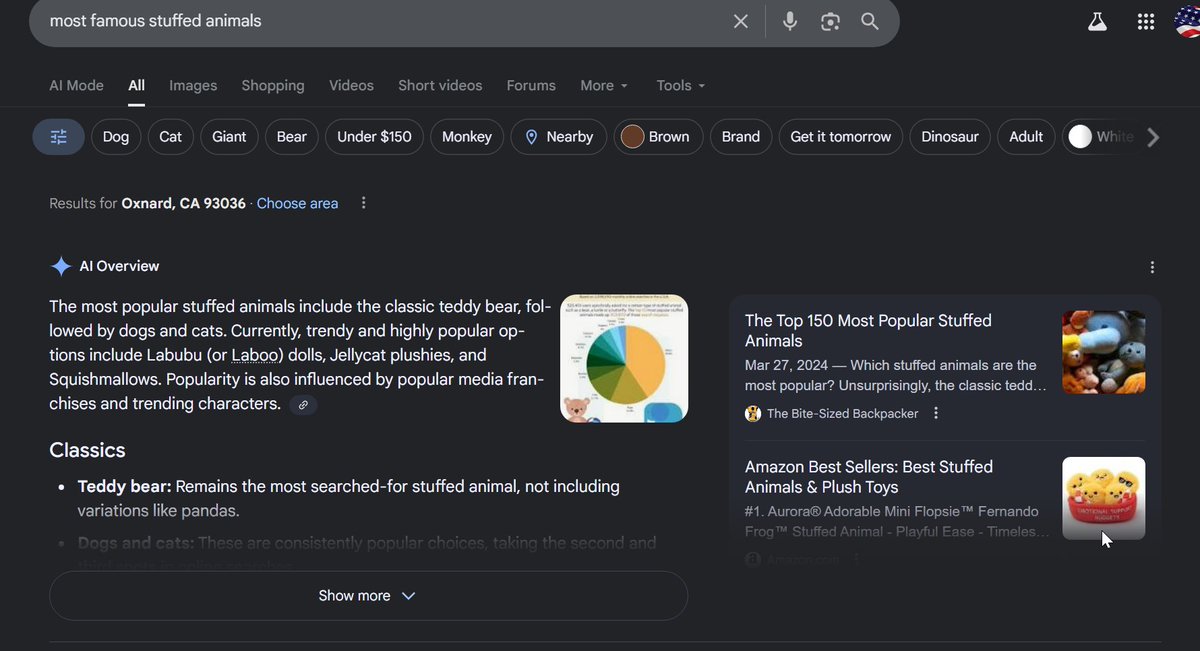Image resolution: width=1200 pixels, height=651 pixels.
Task: Choose the Dinosaur filter chip
Action: tap(950, 137)
